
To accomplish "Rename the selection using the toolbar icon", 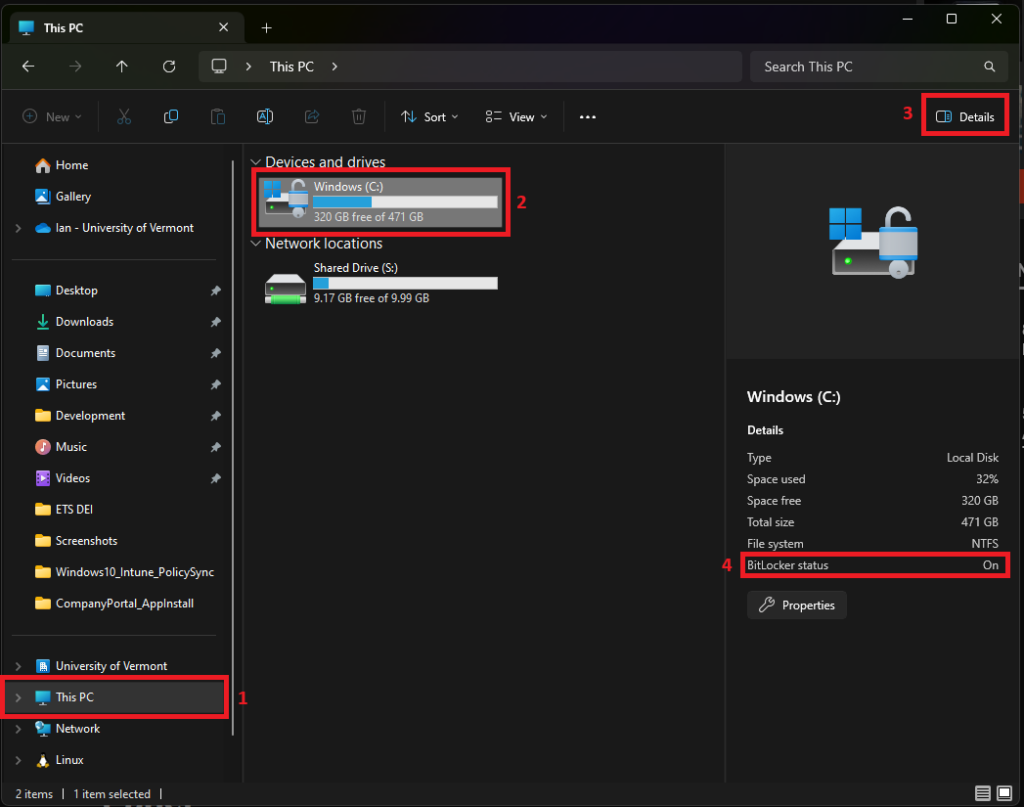I will (x=265, y=117).
